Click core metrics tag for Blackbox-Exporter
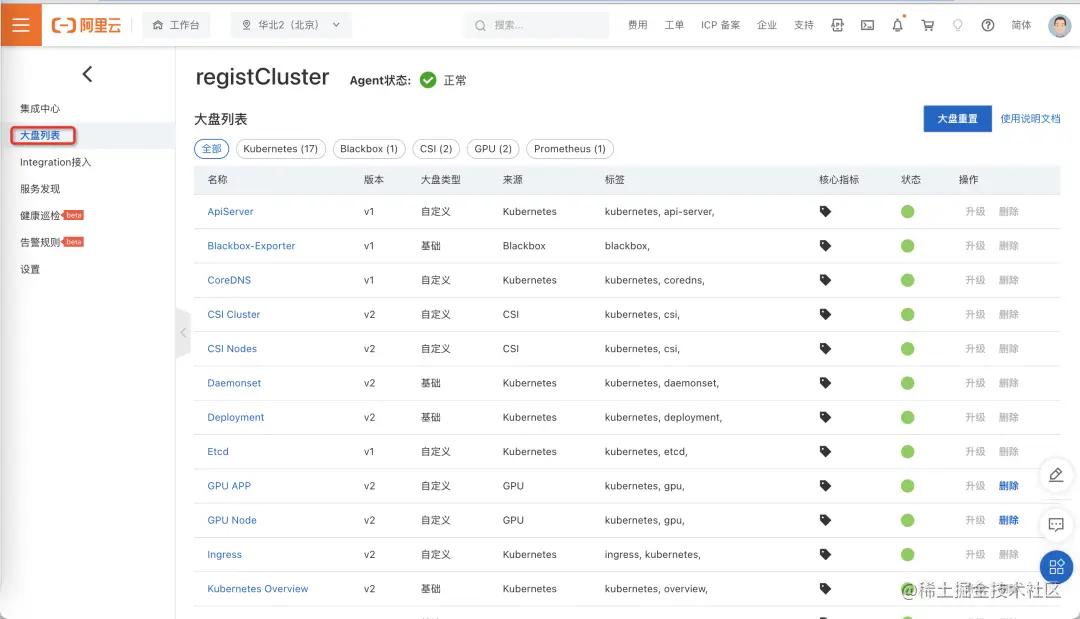 (825, 246)
